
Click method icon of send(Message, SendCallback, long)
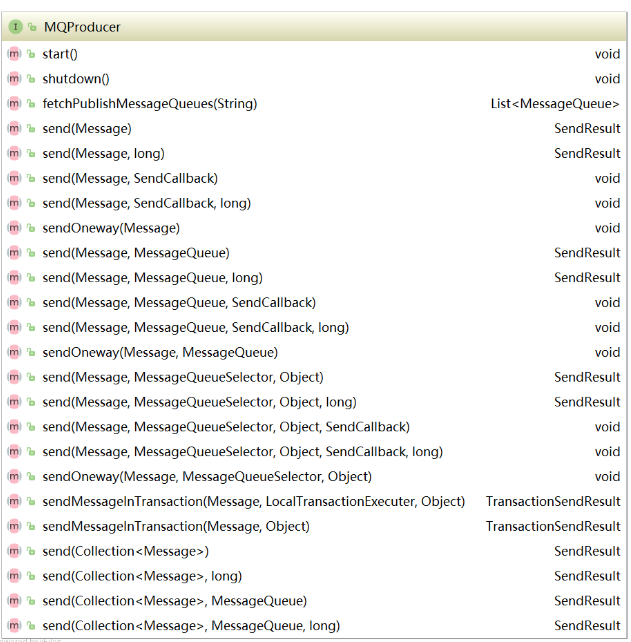click(x=14, y=203)
